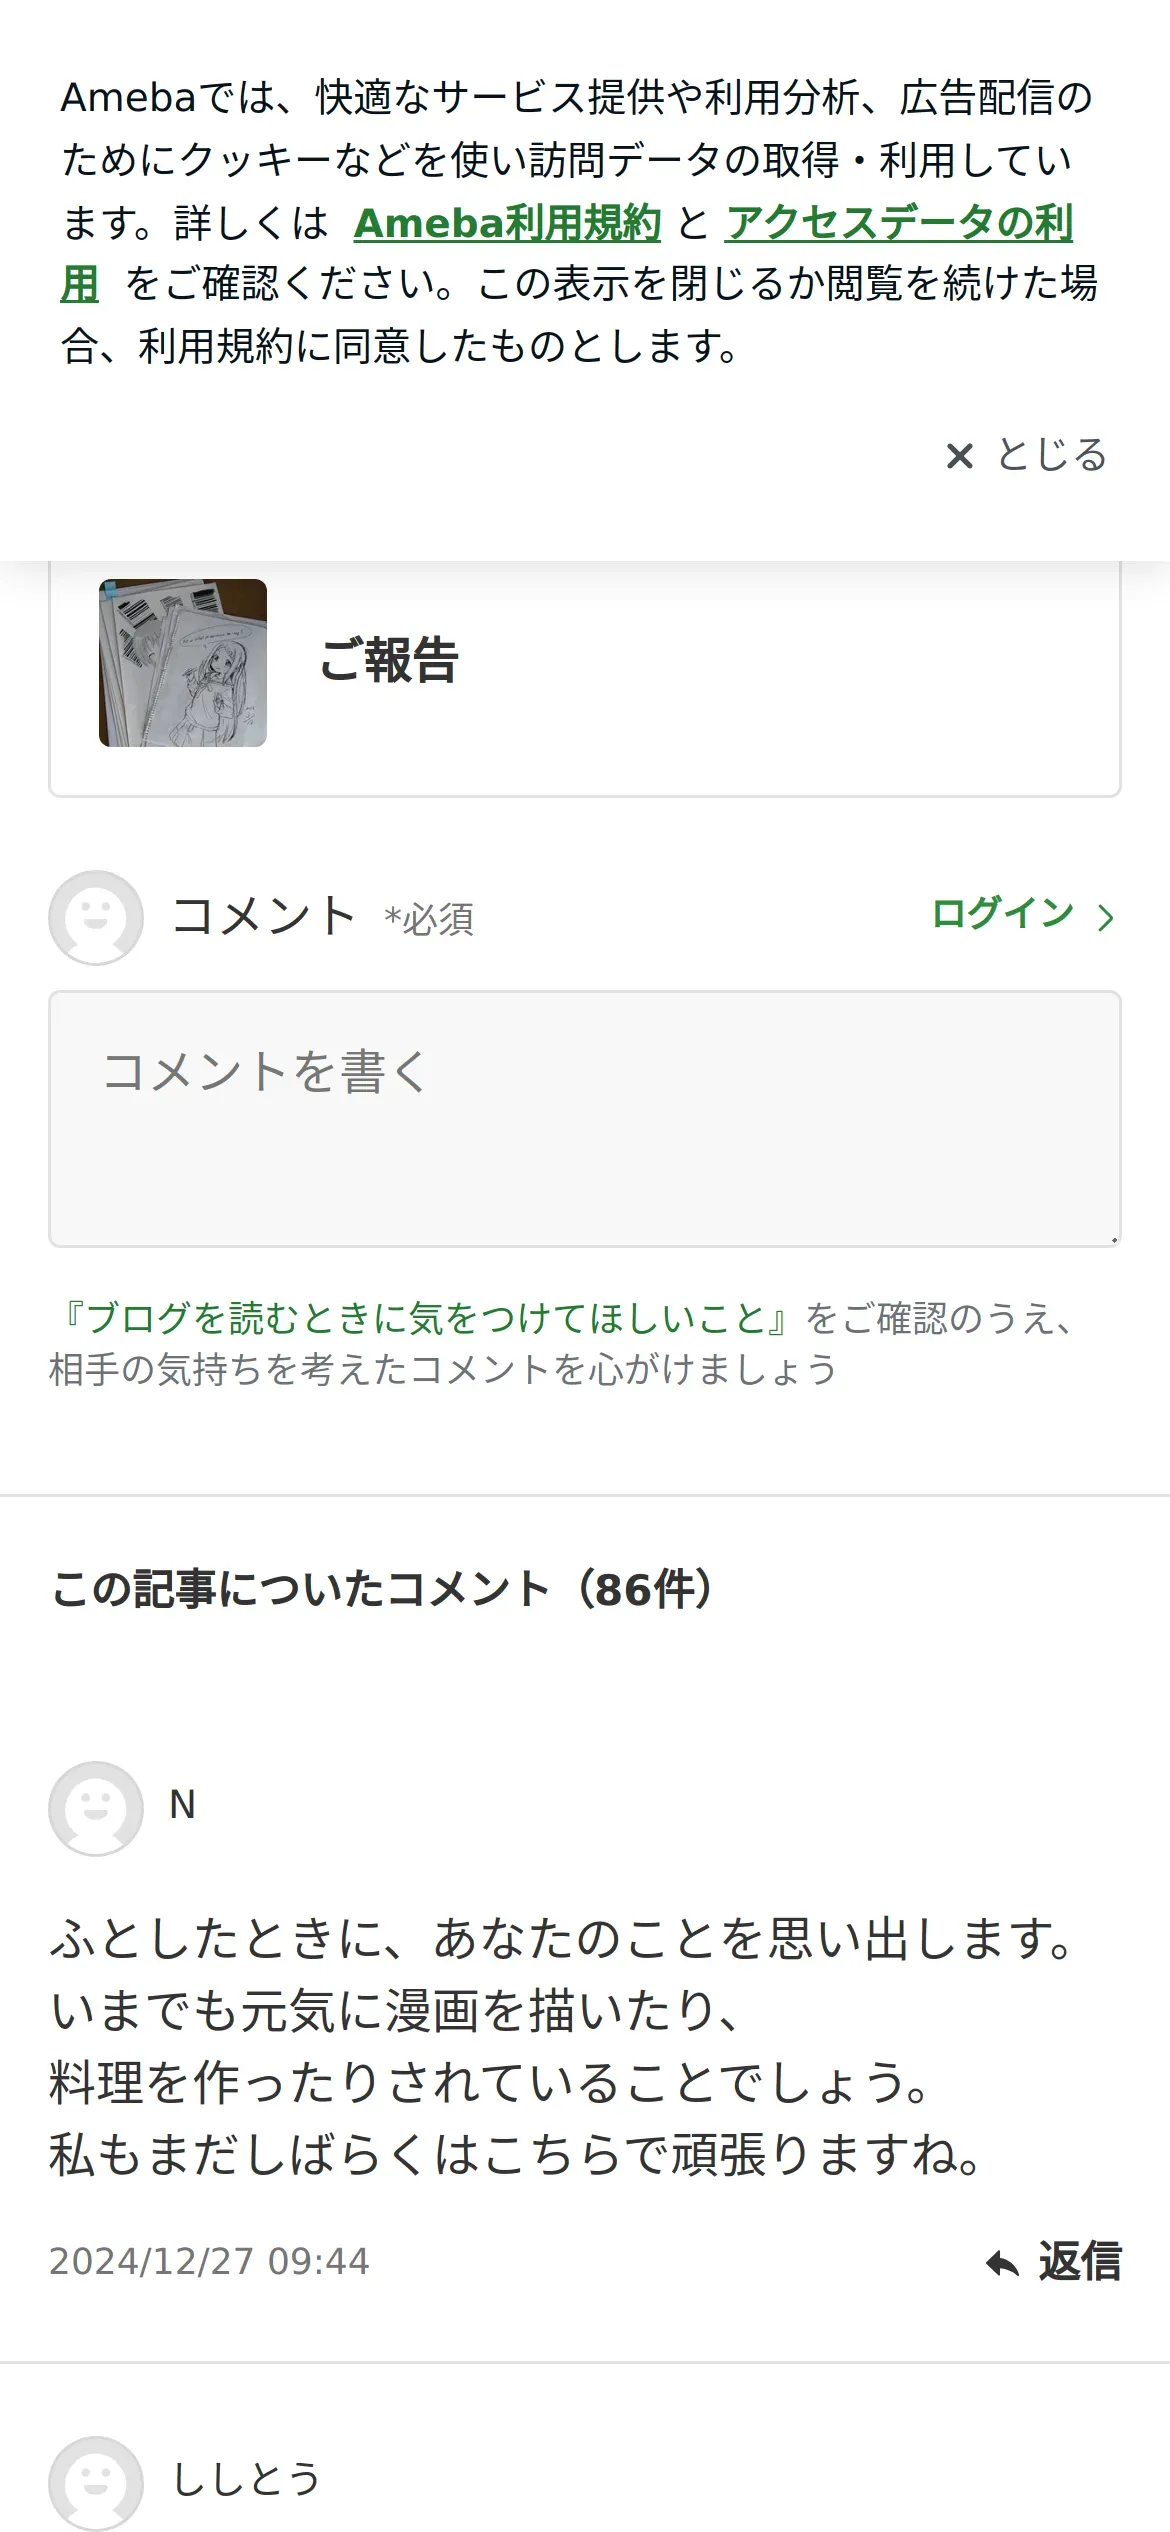Open the ご報告 article thumbnail
Image resolution: width=1170 pixels, height=2532 pixels.
click(x=183, y=663)
